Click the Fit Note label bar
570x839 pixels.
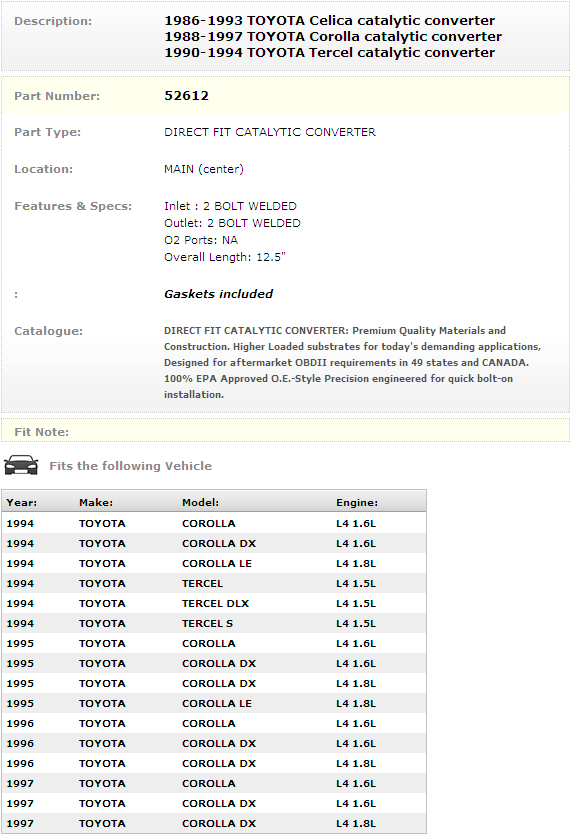(x=285, y=431)
